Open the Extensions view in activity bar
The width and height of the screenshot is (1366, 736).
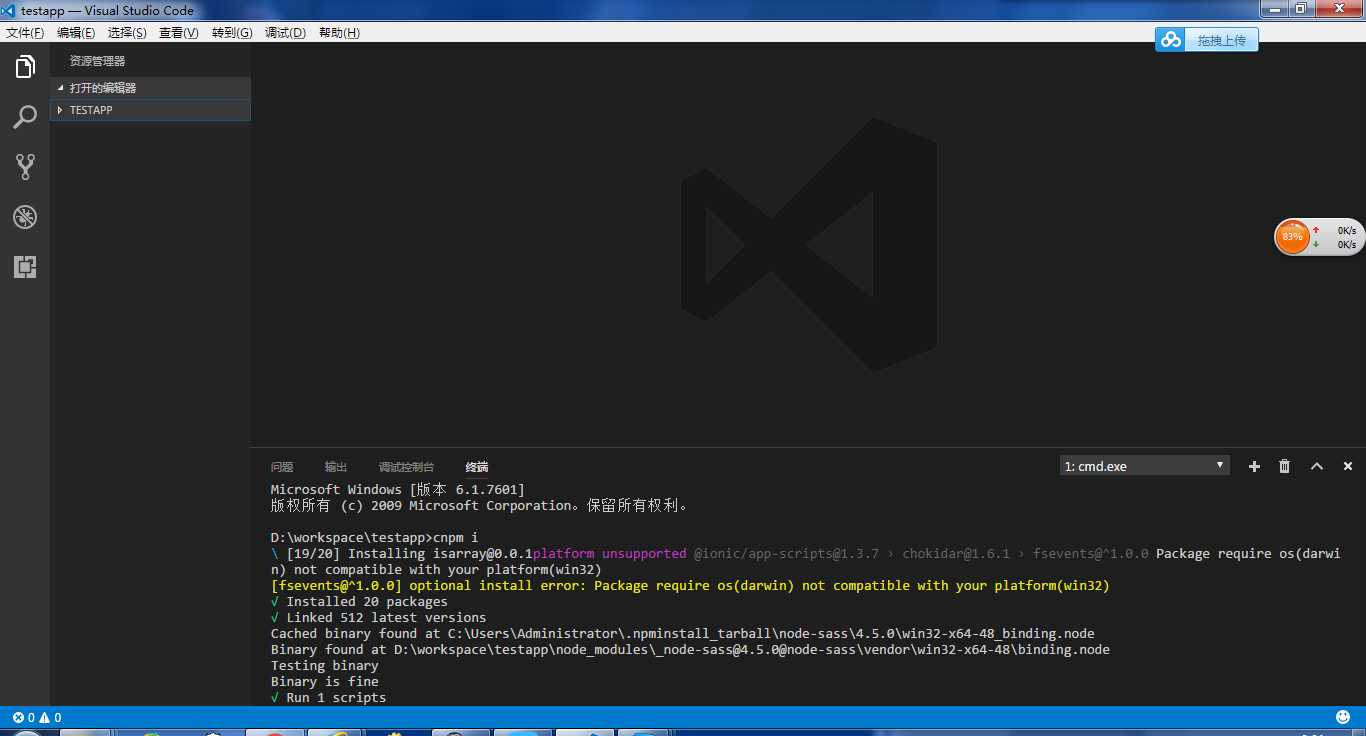tap(25, 267)
